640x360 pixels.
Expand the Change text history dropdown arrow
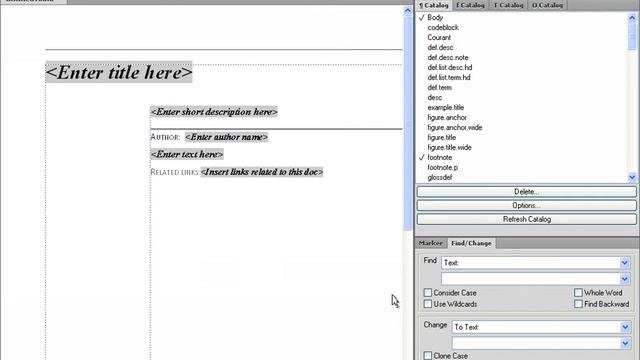coord(625,343)
